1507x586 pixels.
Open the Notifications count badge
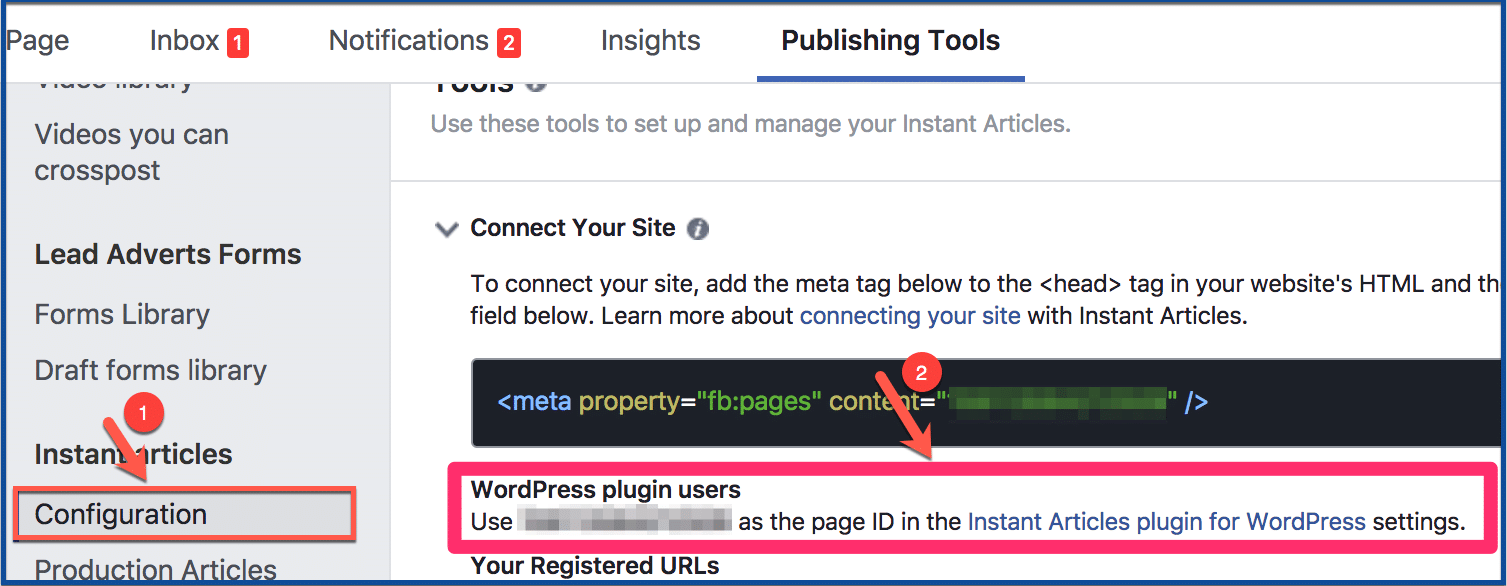coord(509,43)
